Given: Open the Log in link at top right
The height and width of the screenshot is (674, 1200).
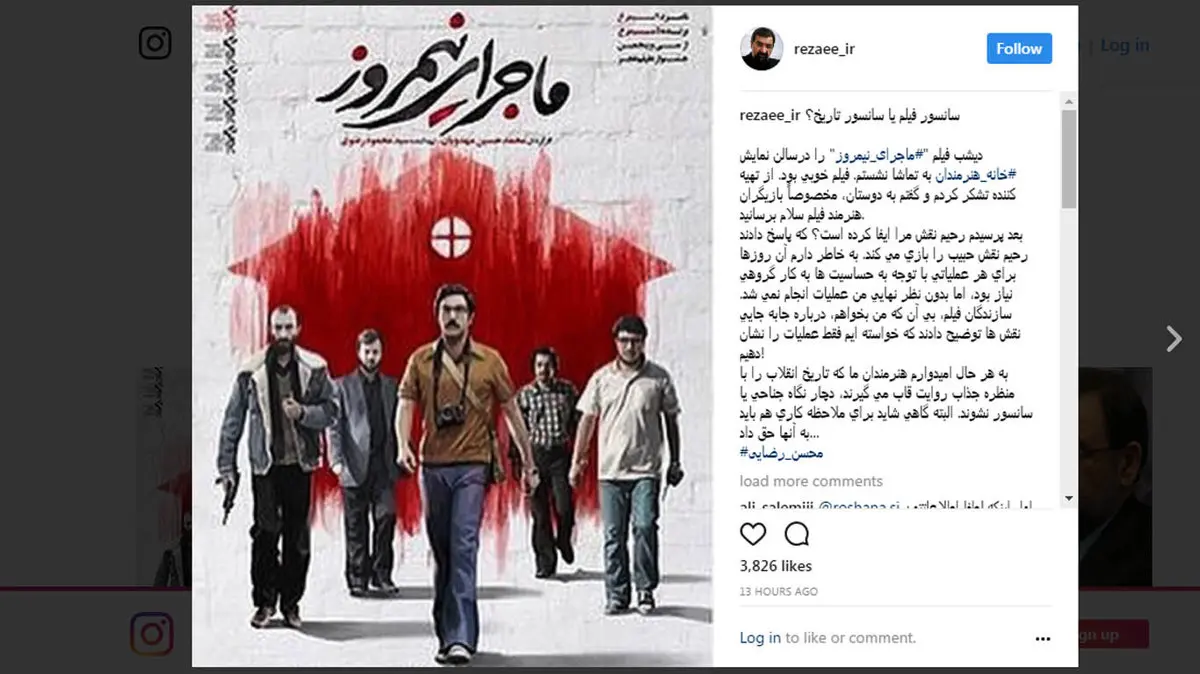Looking at the screenshot, I should tap(1124, 46).
